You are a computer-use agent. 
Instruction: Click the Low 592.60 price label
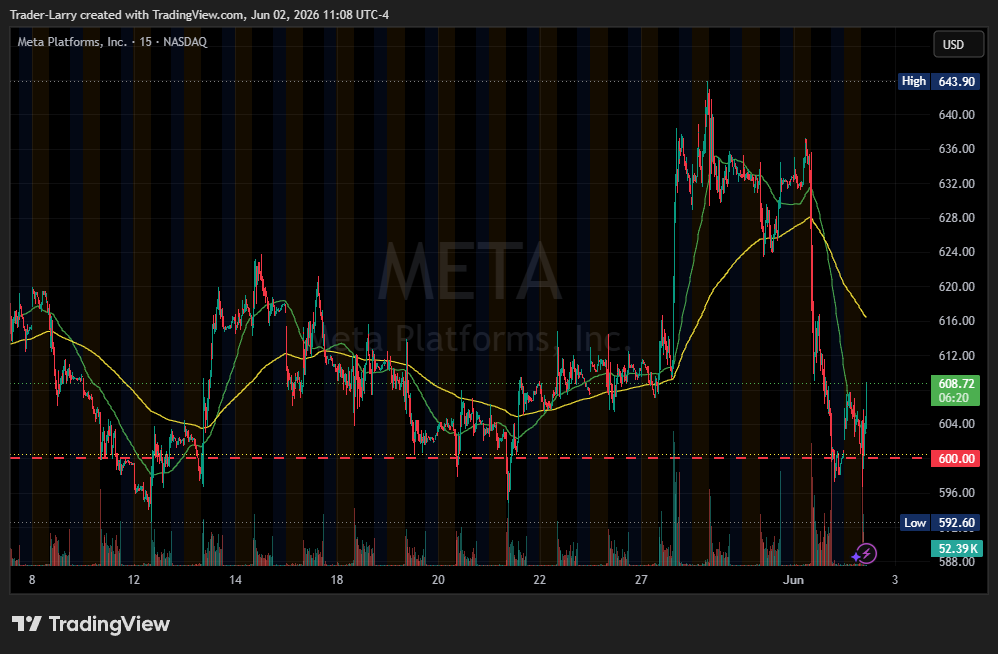pos(940,523)
